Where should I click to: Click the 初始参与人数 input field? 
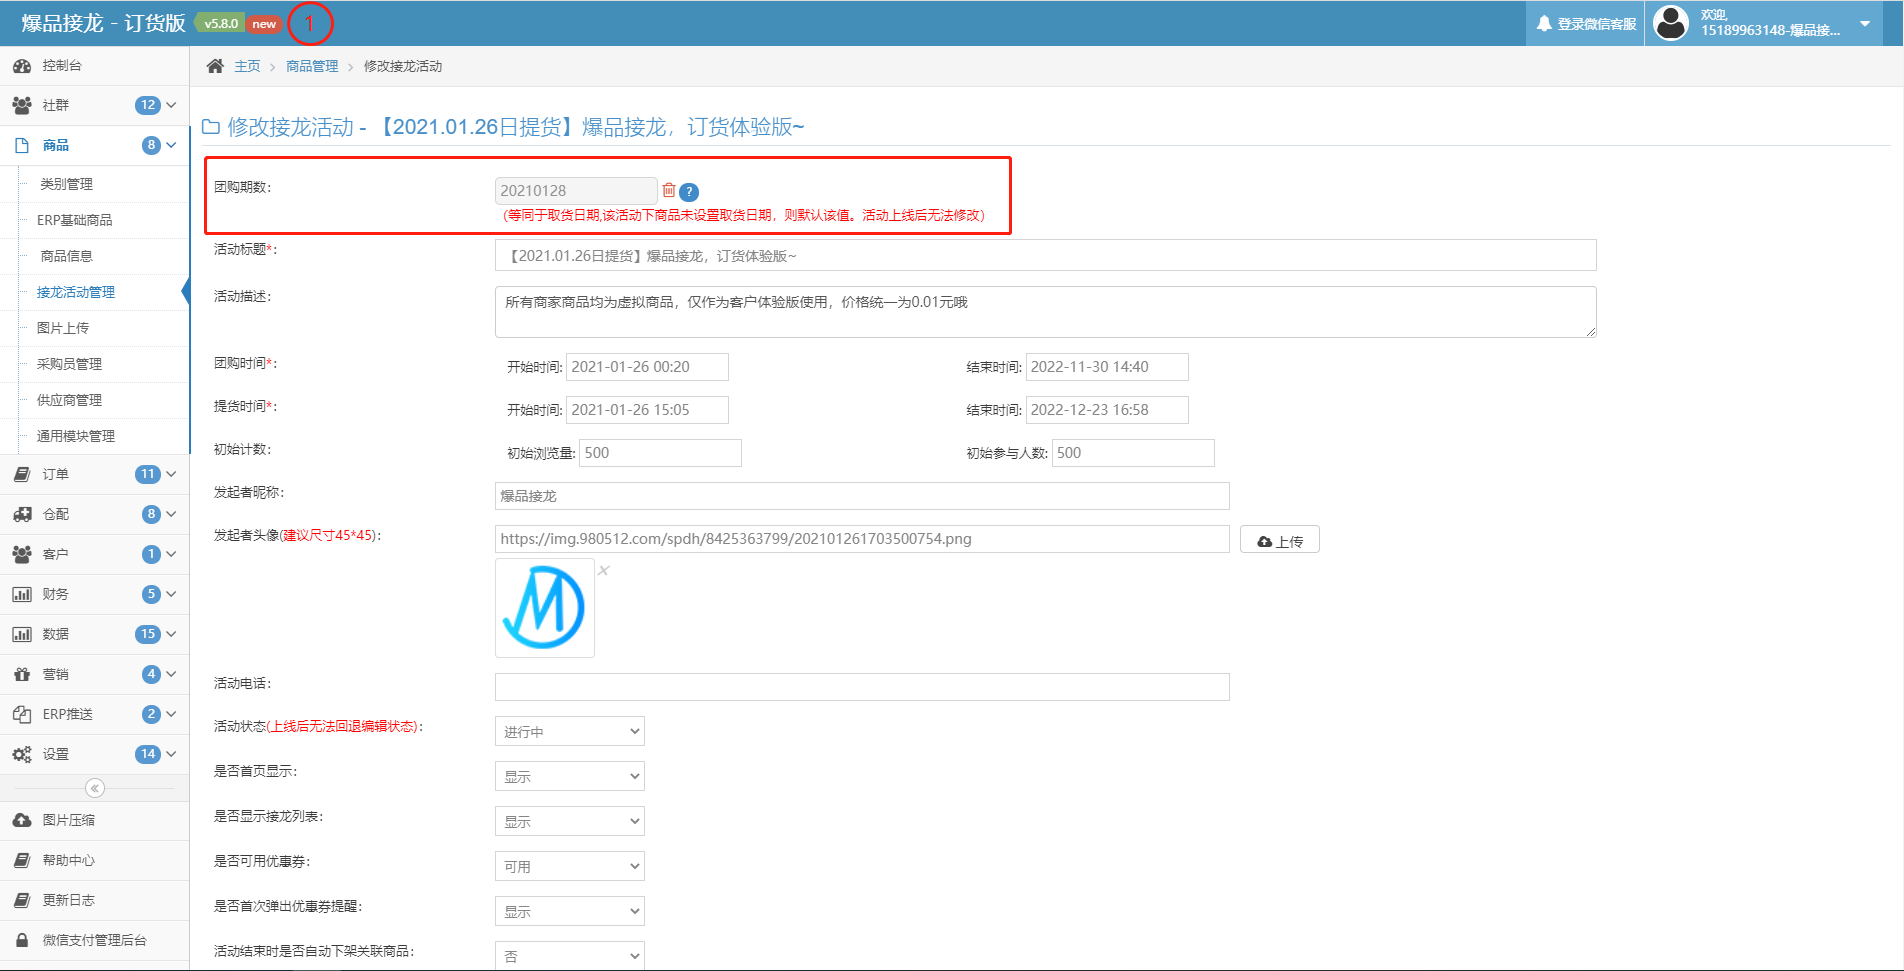(x=1133, y=453)
